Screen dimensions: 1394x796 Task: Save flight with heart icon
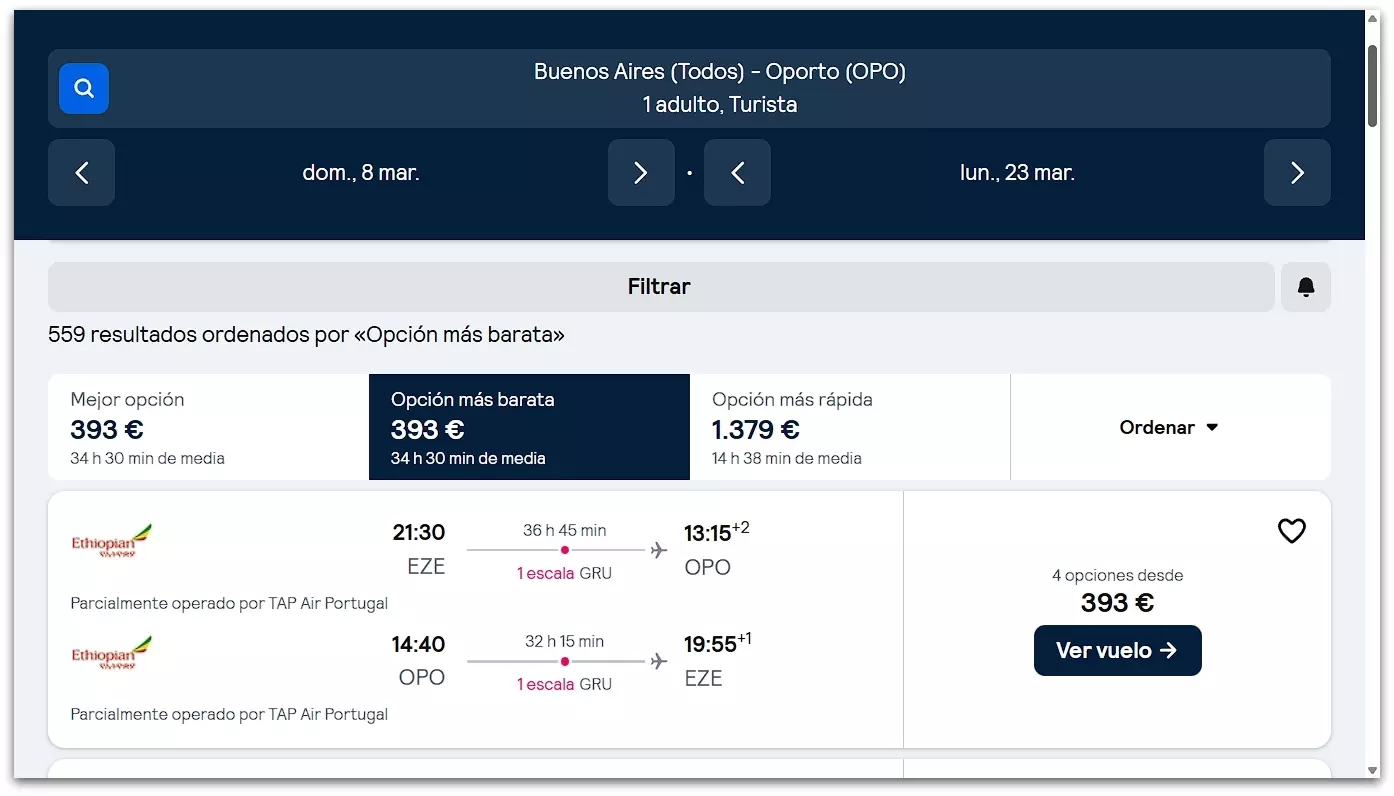(1291, 531)
